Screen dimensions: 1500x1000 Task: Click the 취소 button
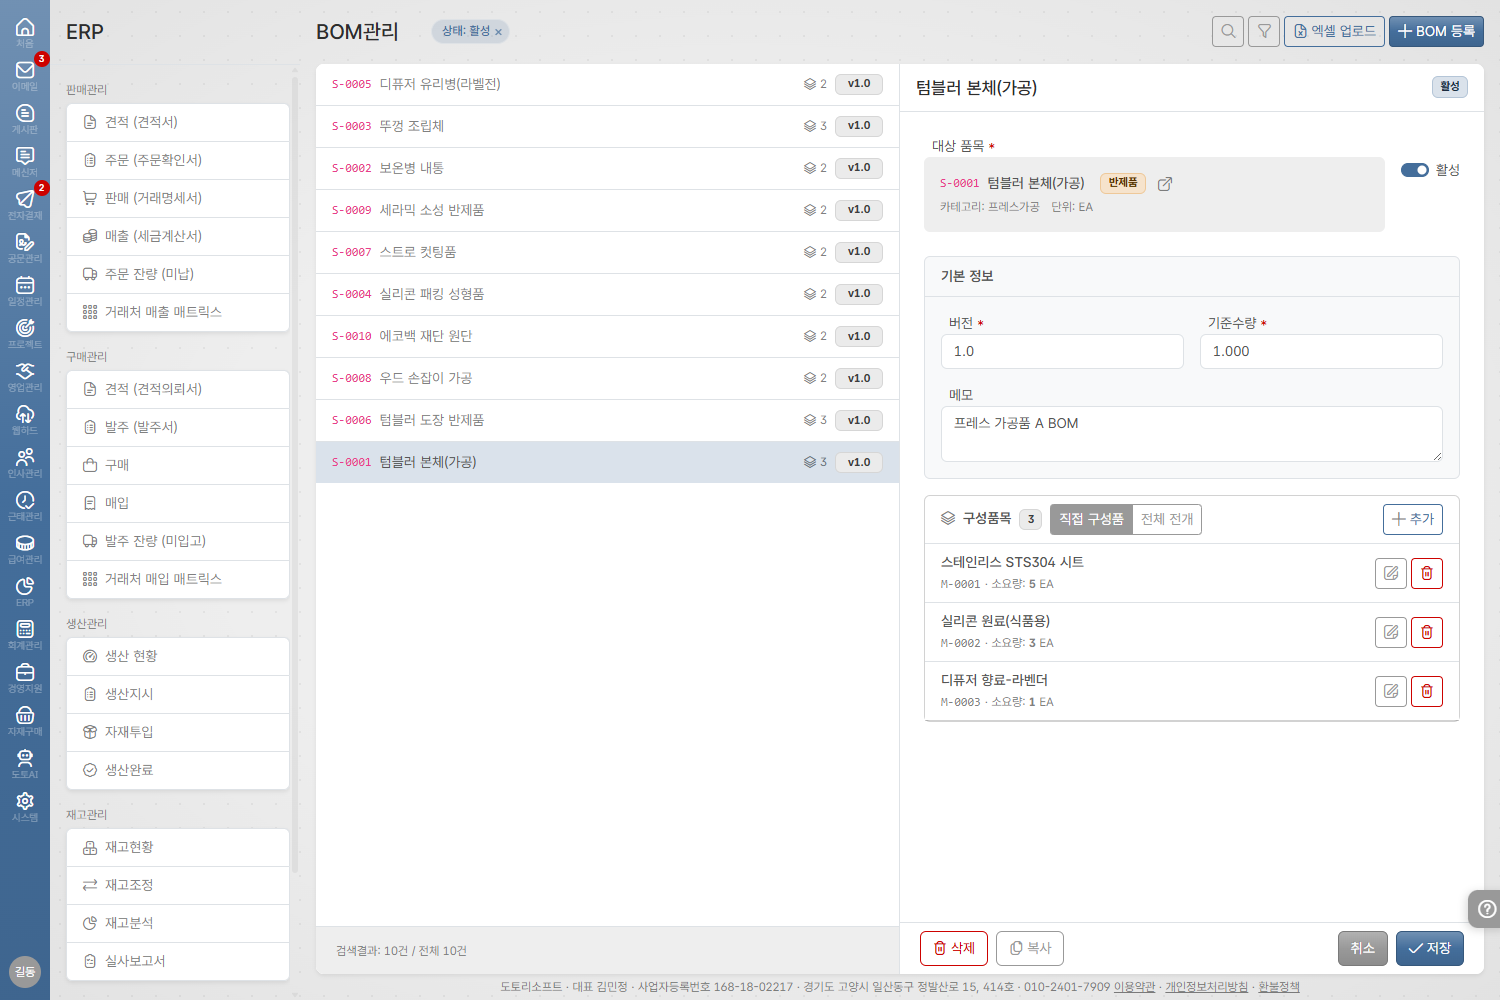click(x=1363, y=948)
